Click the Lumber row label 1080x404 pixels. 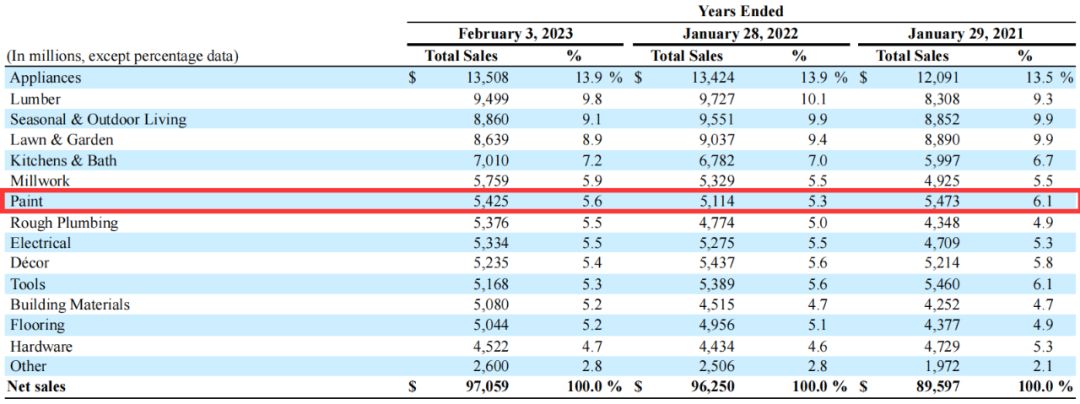36,99
